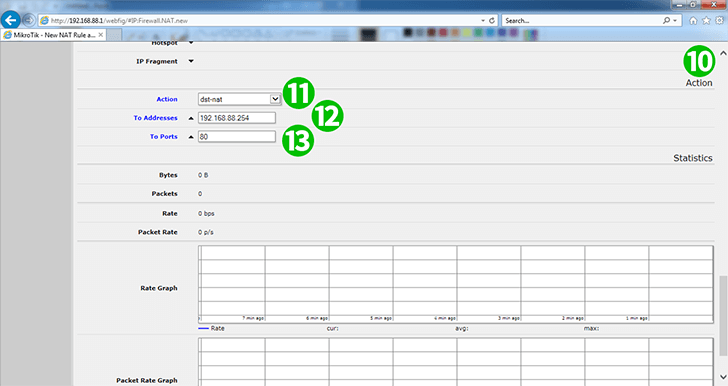Click the Action label link
Viewport: 728px width, 386px height.
click(167, 99)
